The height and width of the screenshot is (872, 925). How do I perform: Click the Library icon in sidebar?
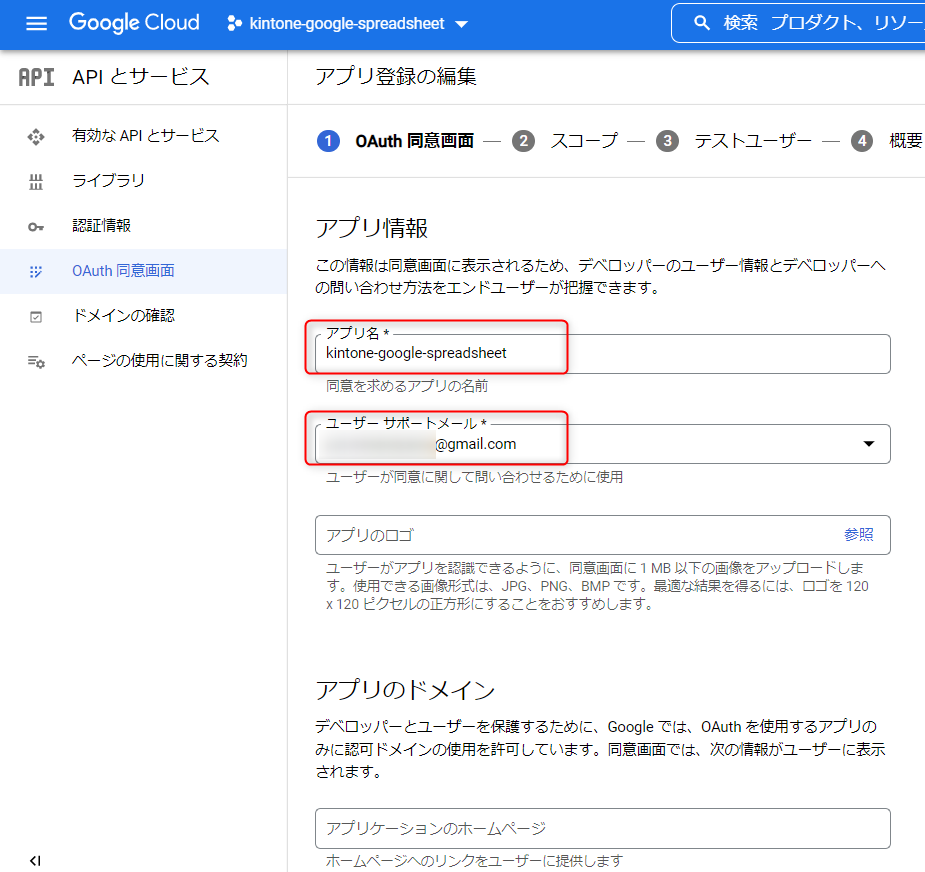pyautogui.click(x=36, y=181)
